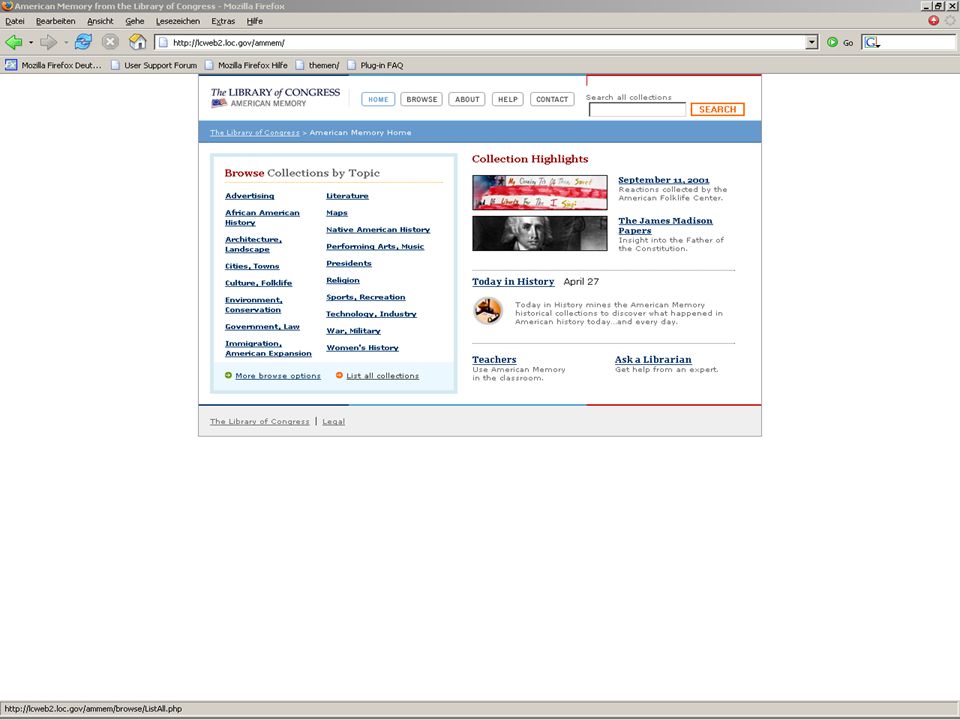Open Back history dropdown arrow
Viewport: 960px width, 720px height.
(31, 42)
